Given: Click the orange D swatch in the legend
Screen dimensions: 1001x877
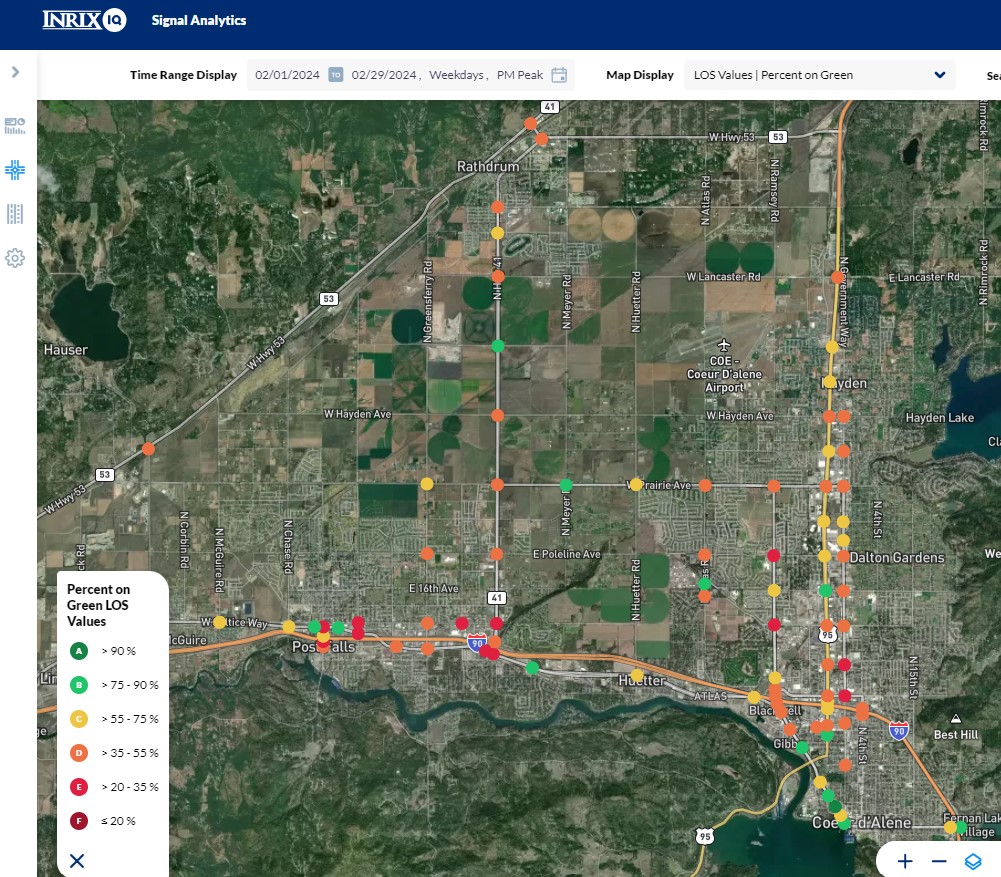Looking at the screenshot, I should click(x=79, y=753).
